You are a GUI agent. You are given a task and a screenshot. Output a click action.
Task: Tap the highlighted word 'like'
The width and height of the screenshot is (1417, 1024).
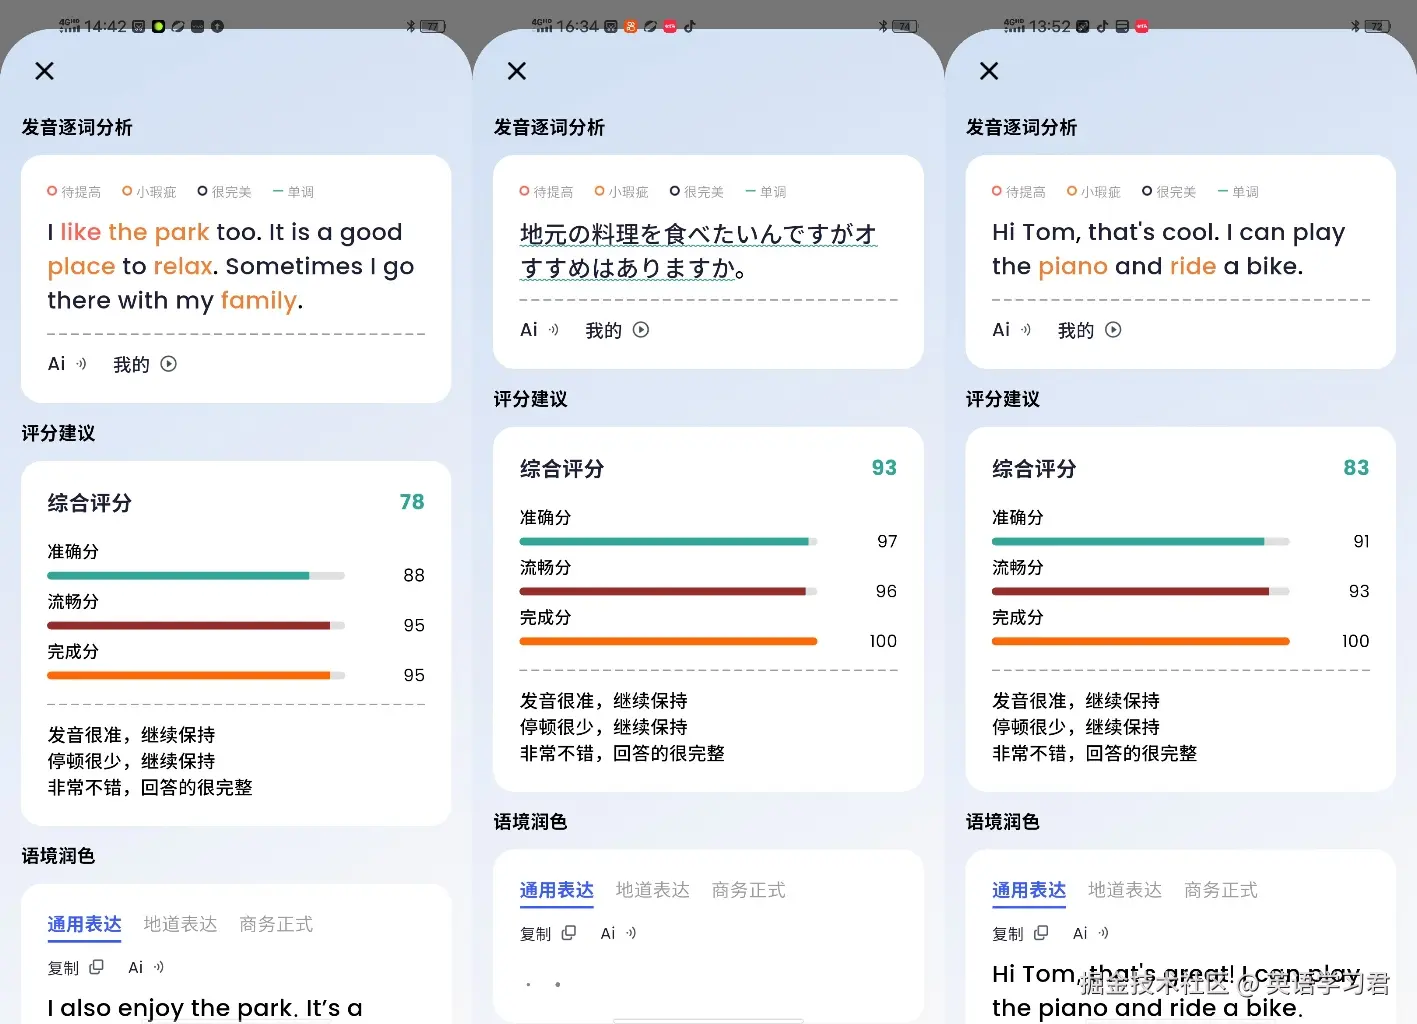tap(81, 232)
